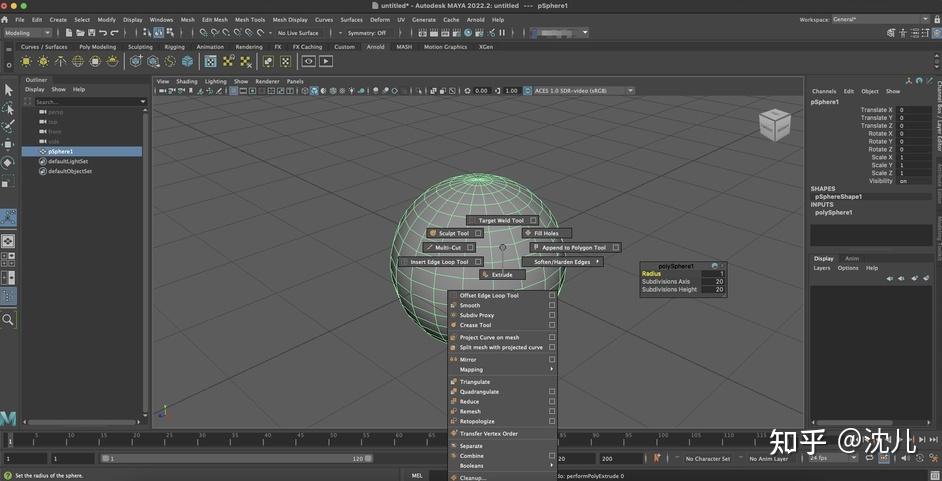
Task: Click the Radius value field in polySphere1
Action: (x=714, y=274)
